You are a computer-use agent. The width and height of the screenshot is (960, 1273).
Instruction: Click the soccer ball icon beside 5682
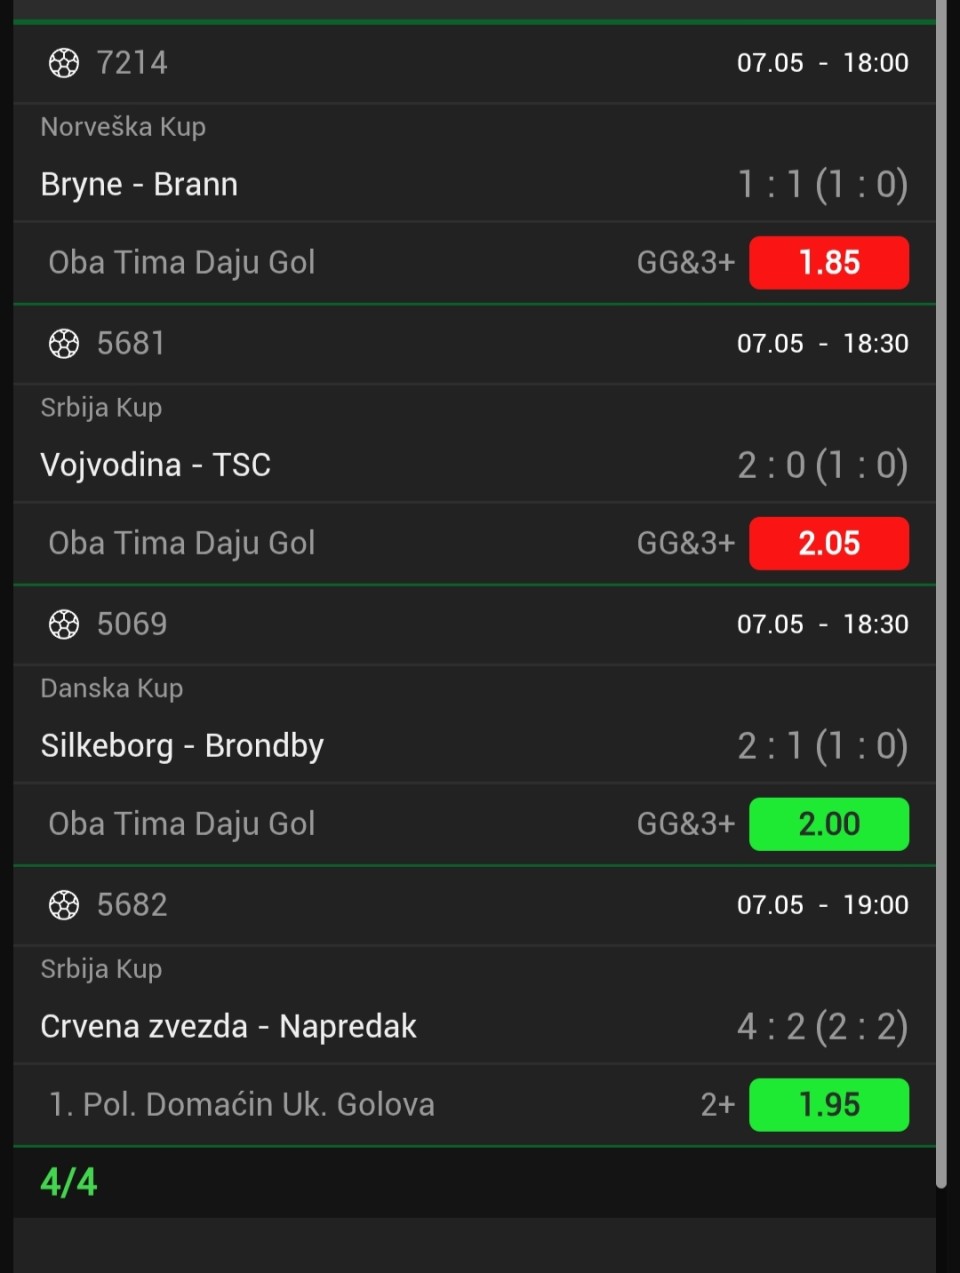64,905
